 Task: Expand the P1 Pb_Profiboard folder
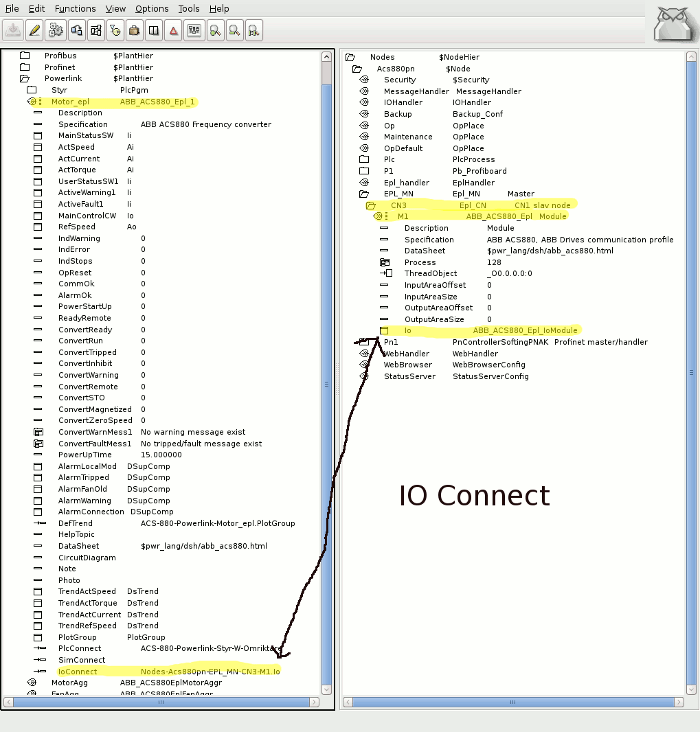[x=364, y=171]
